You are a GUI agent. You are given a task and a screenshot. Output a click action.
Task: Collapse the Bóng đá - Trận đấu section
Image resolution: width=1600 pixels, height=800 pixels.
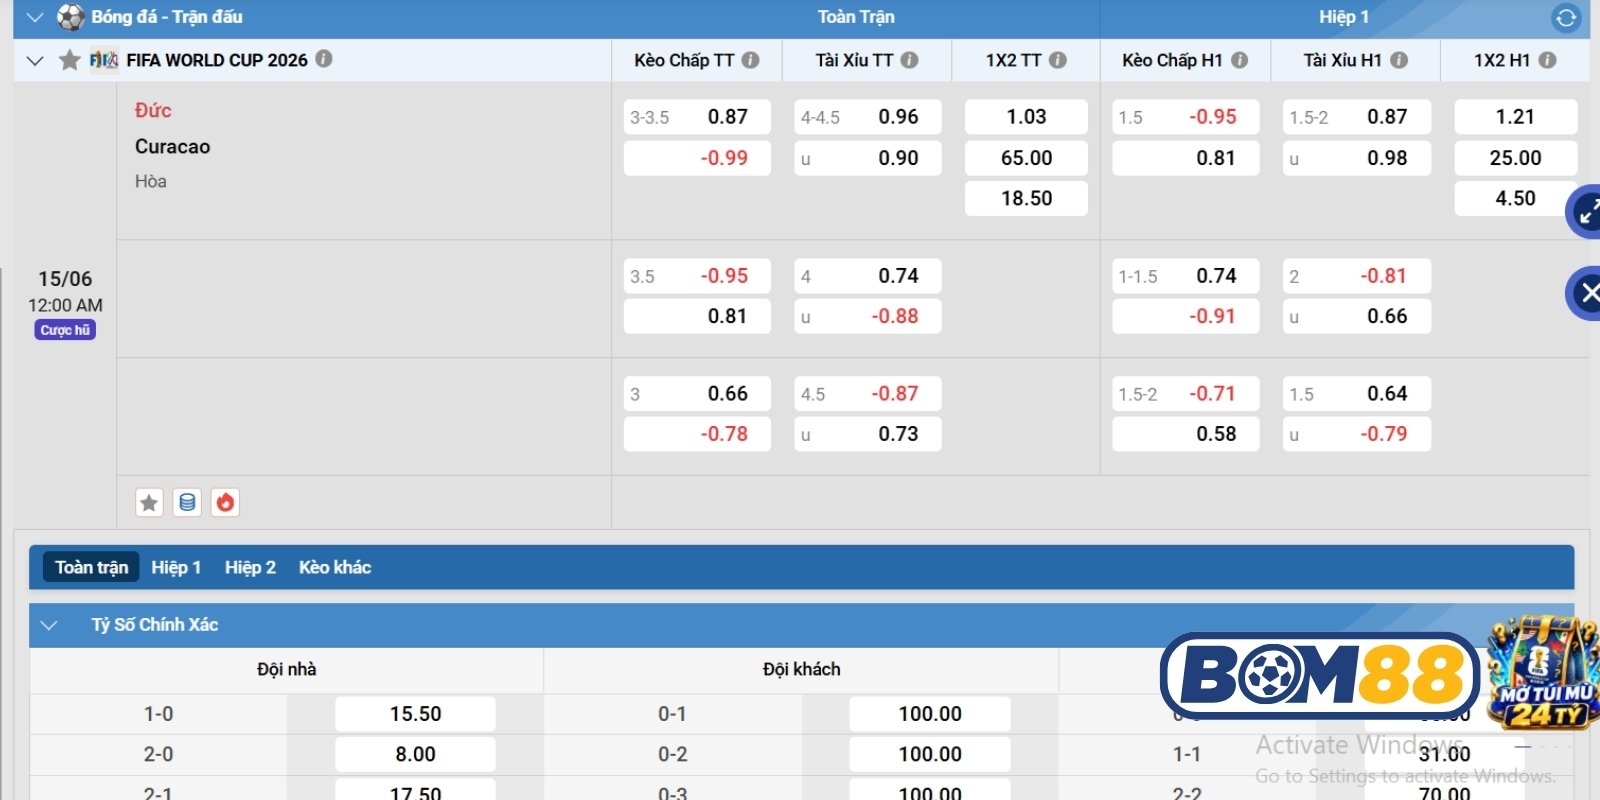[35, 17]
